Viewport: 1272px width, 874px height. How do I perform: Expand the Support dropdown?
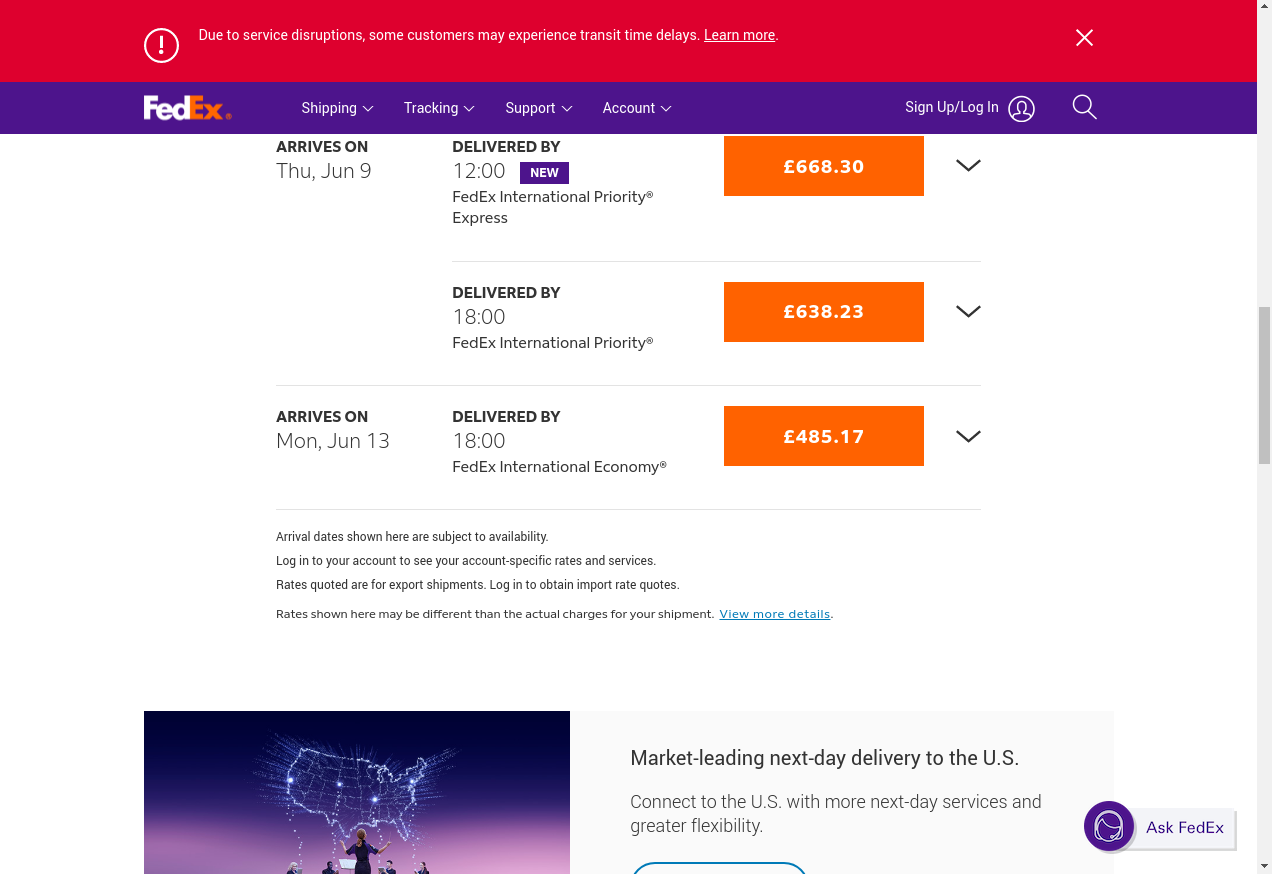538,108
